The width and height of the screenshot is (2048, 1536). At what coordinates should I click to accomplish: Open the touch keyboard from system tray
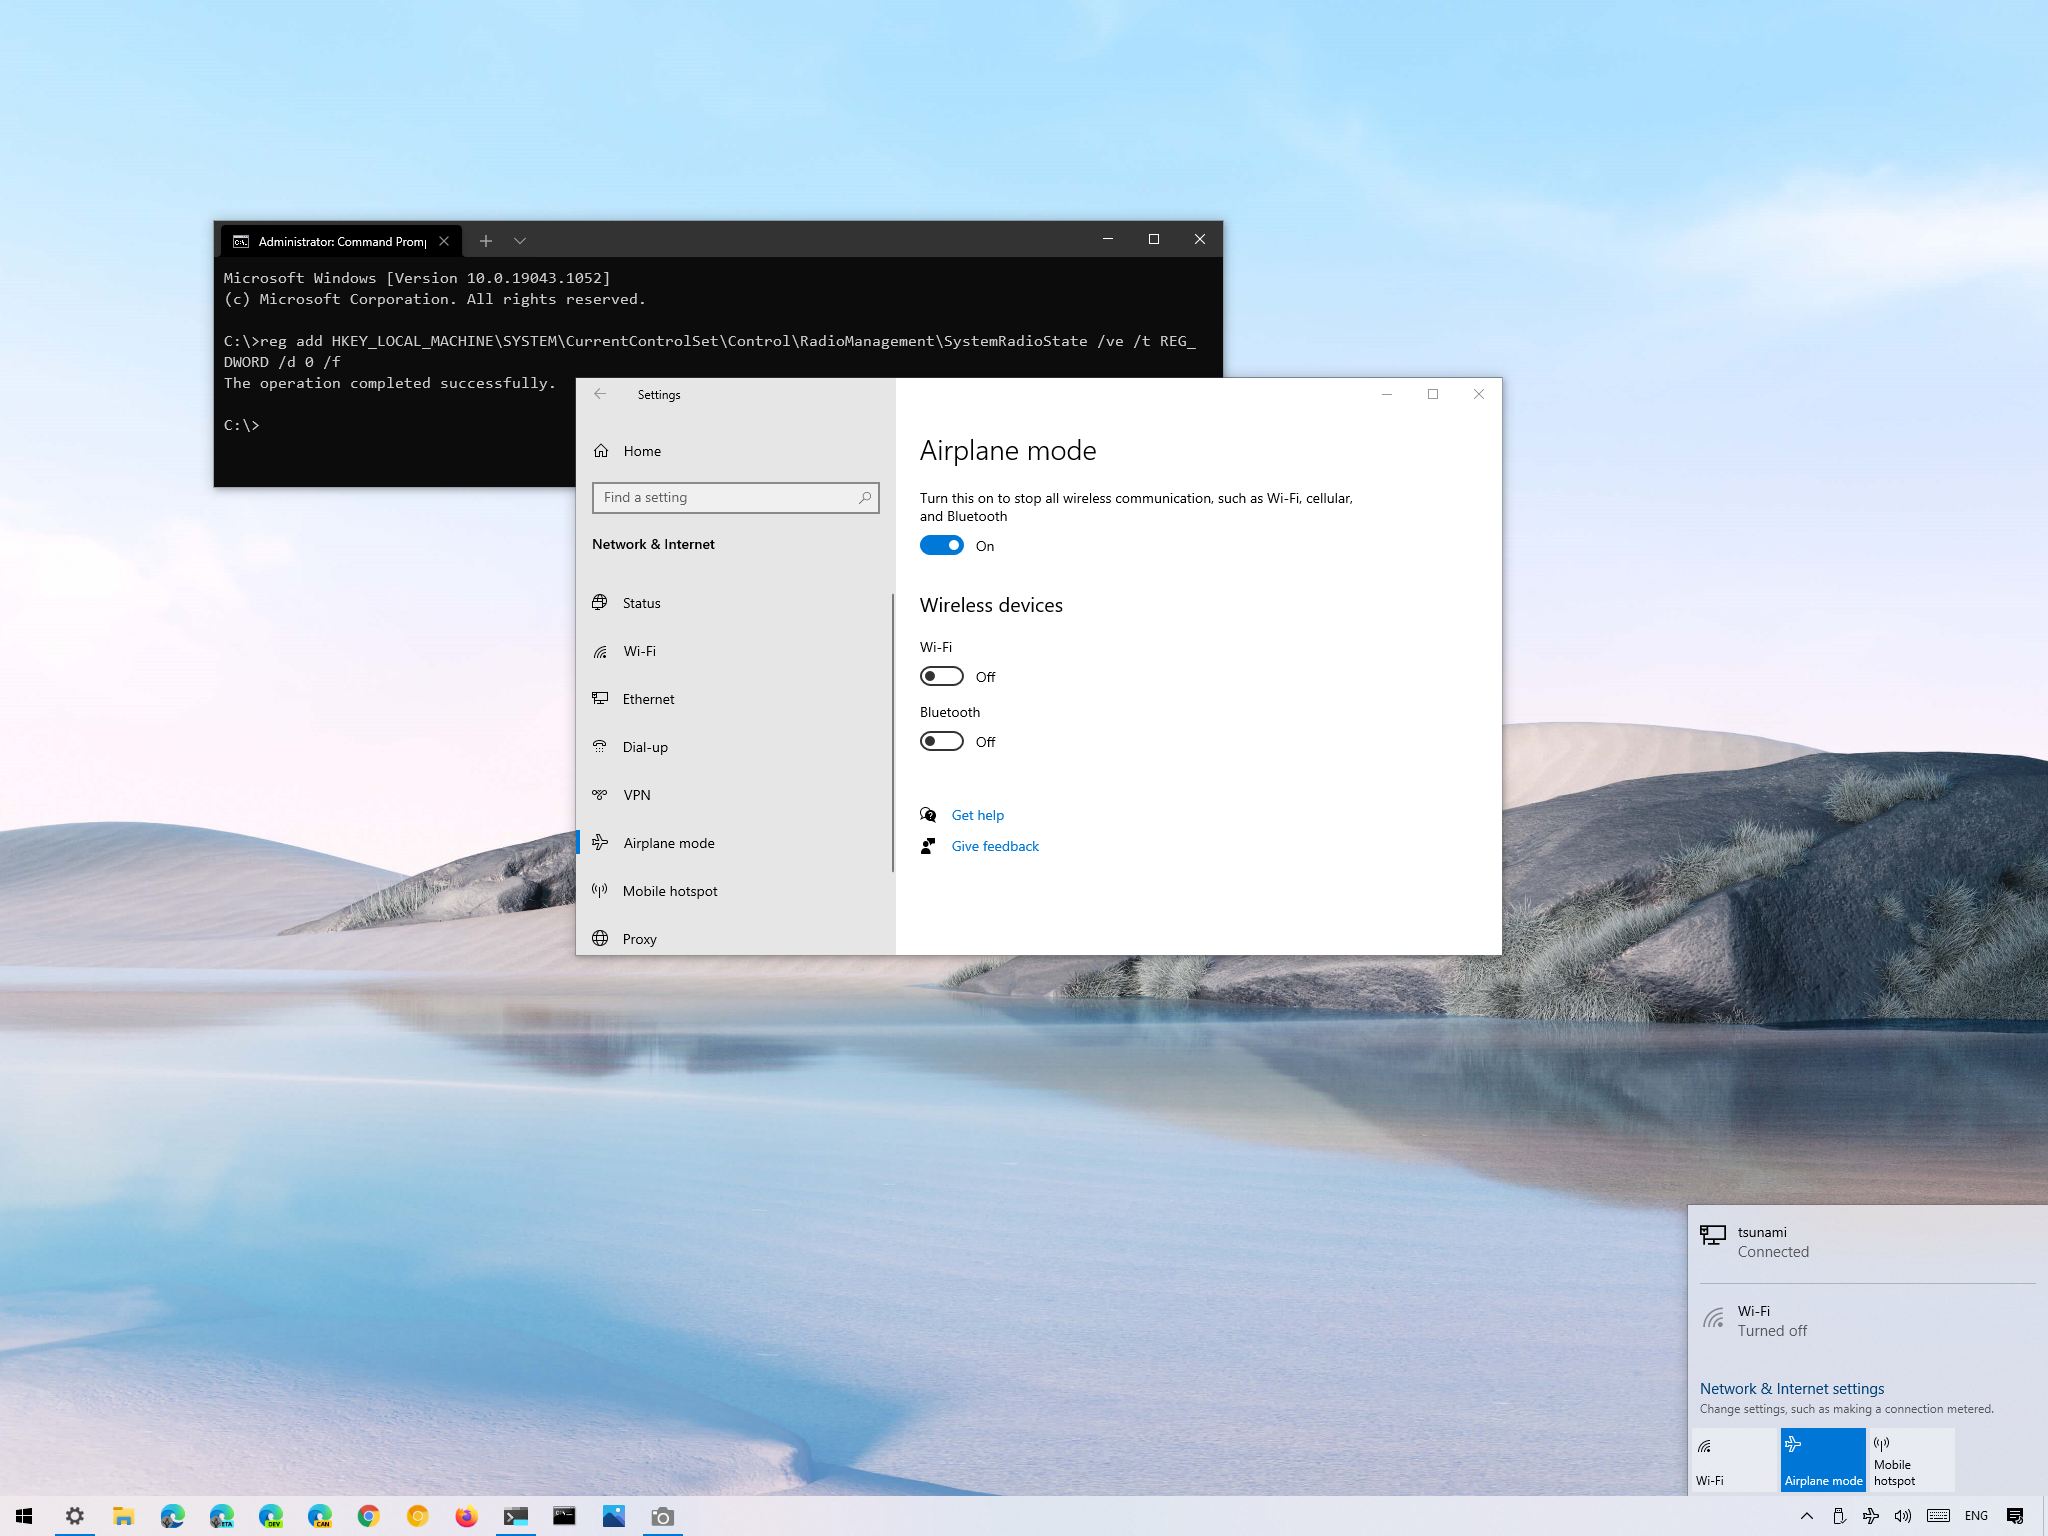pos(1938,1516)
